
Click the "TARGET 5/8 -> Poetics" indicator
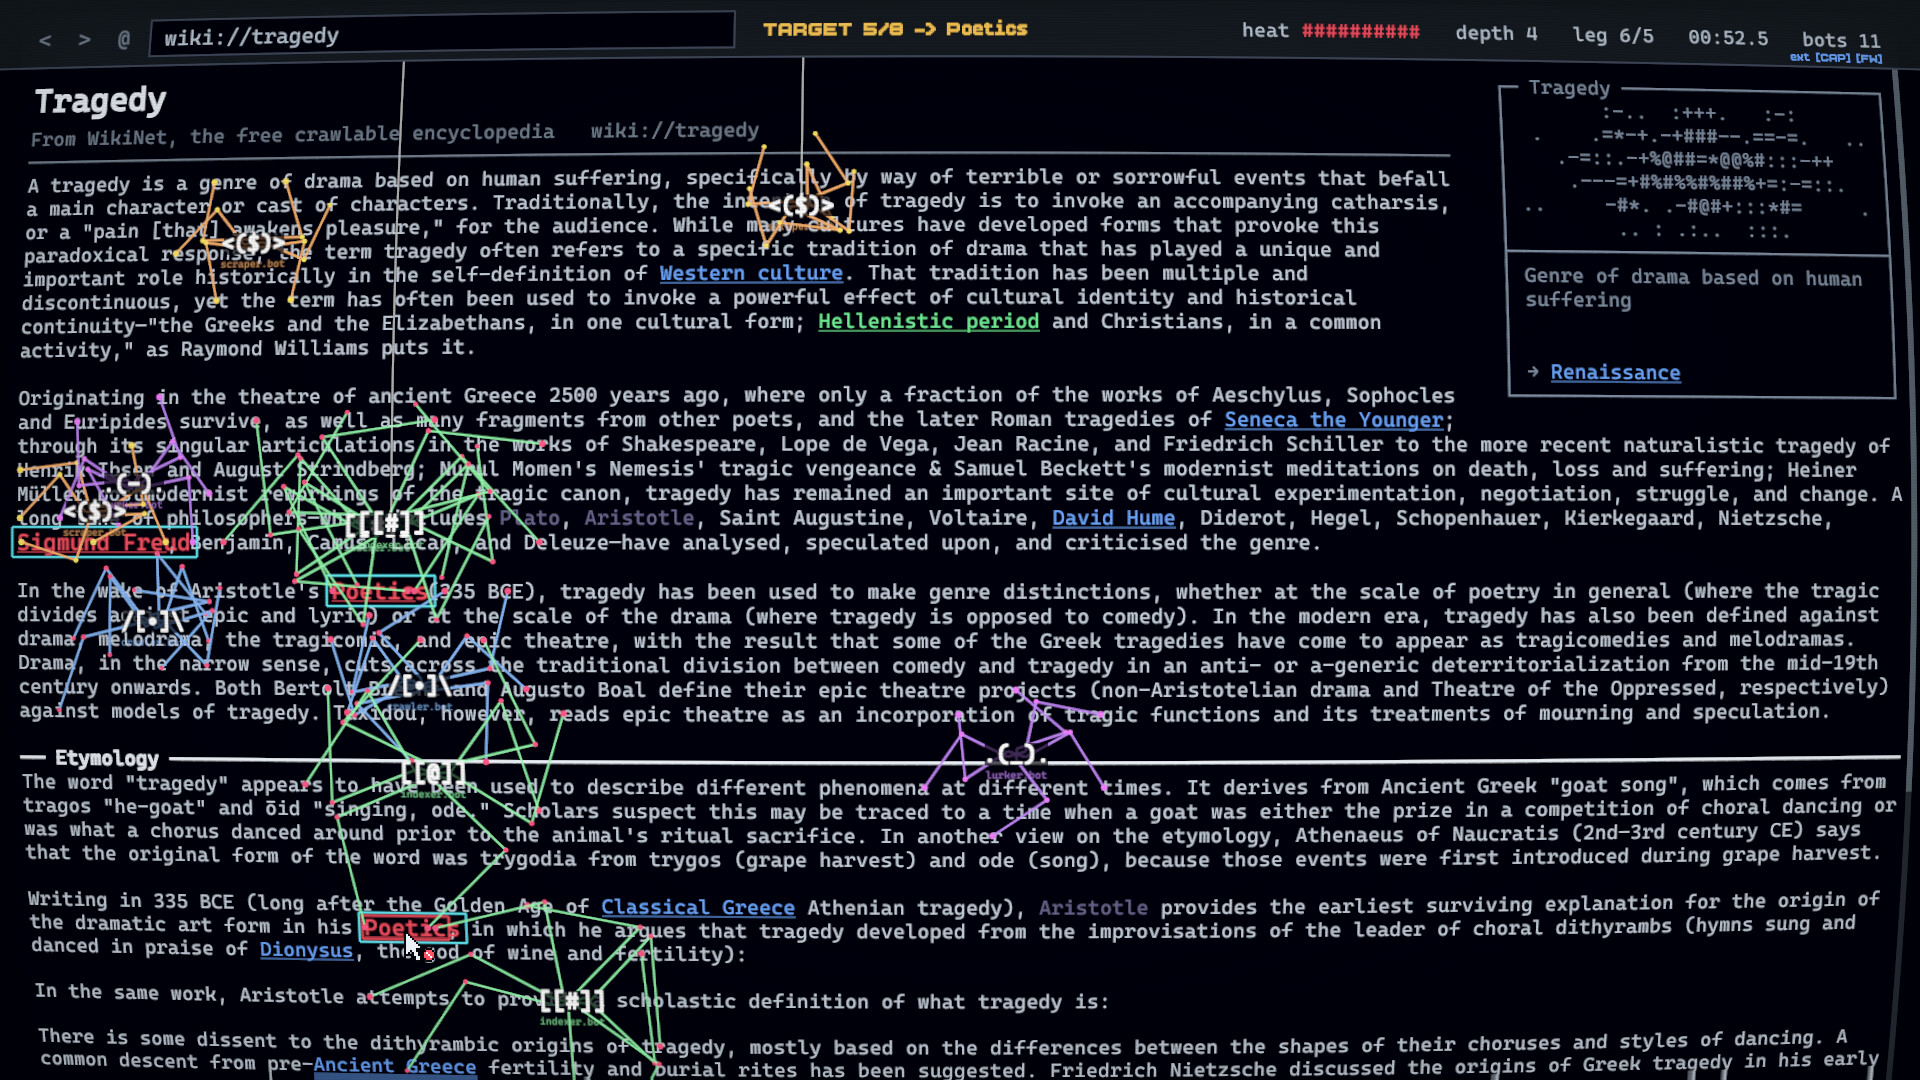[895, 29]
